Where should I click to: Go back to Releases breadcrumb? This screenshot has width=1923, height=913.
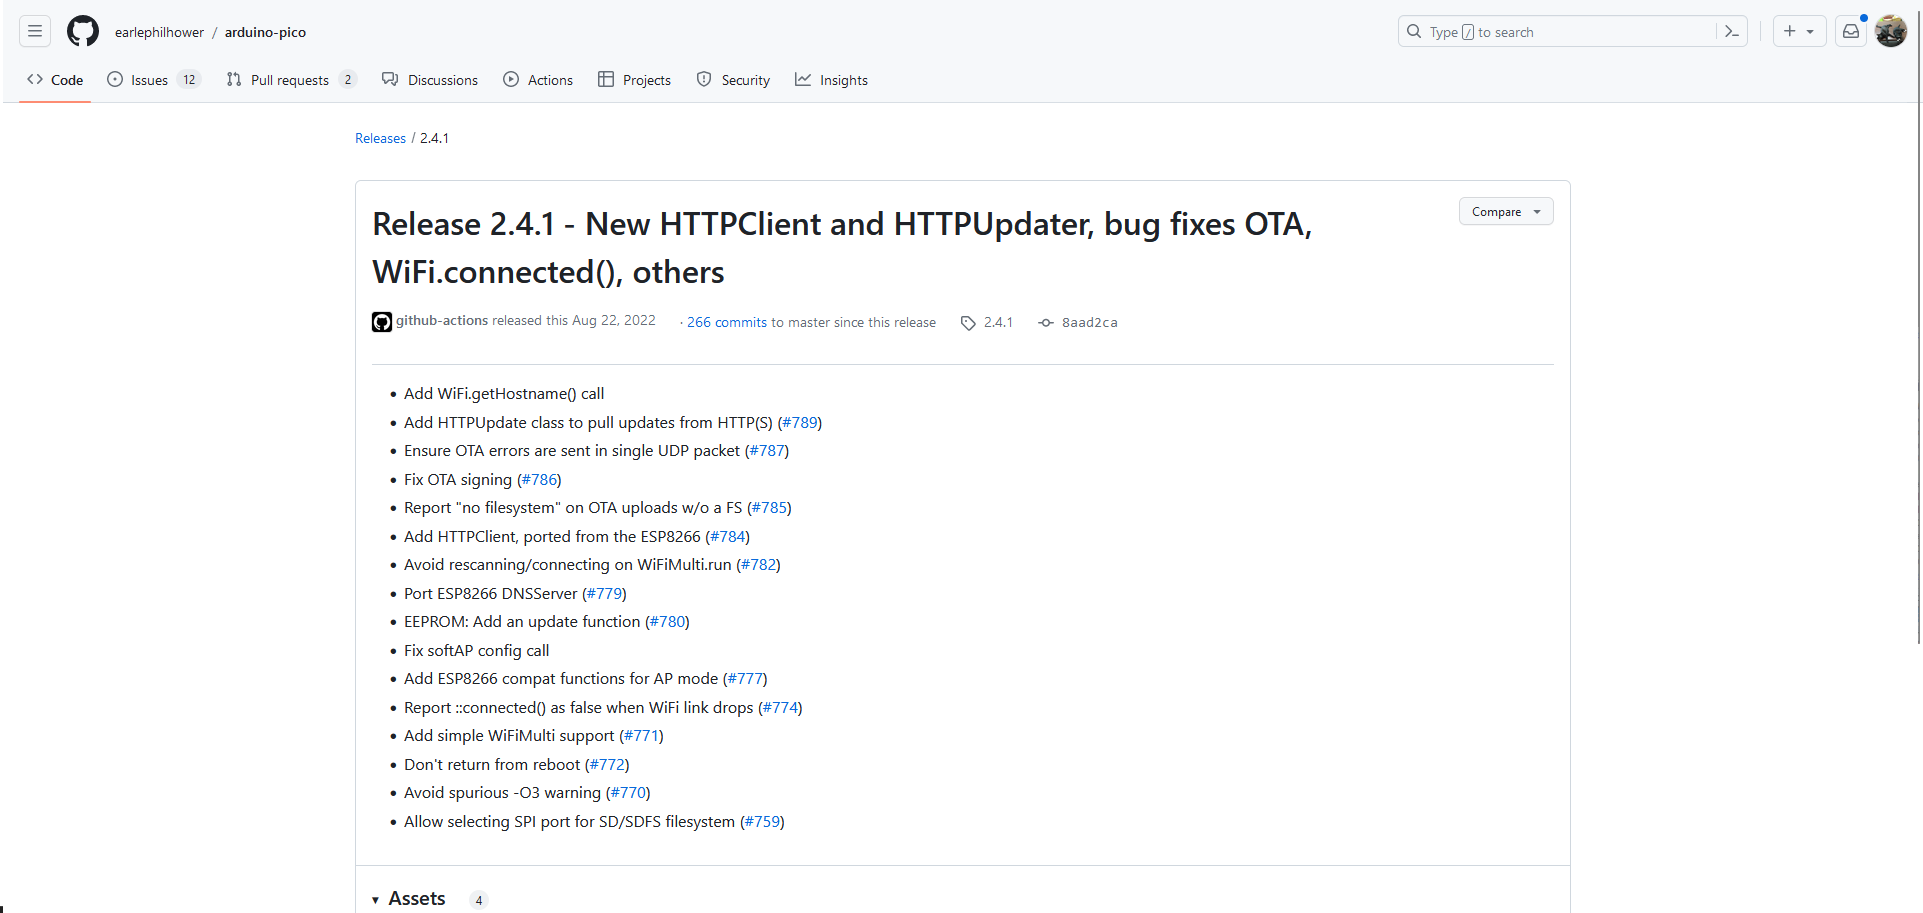pos(380,138)
